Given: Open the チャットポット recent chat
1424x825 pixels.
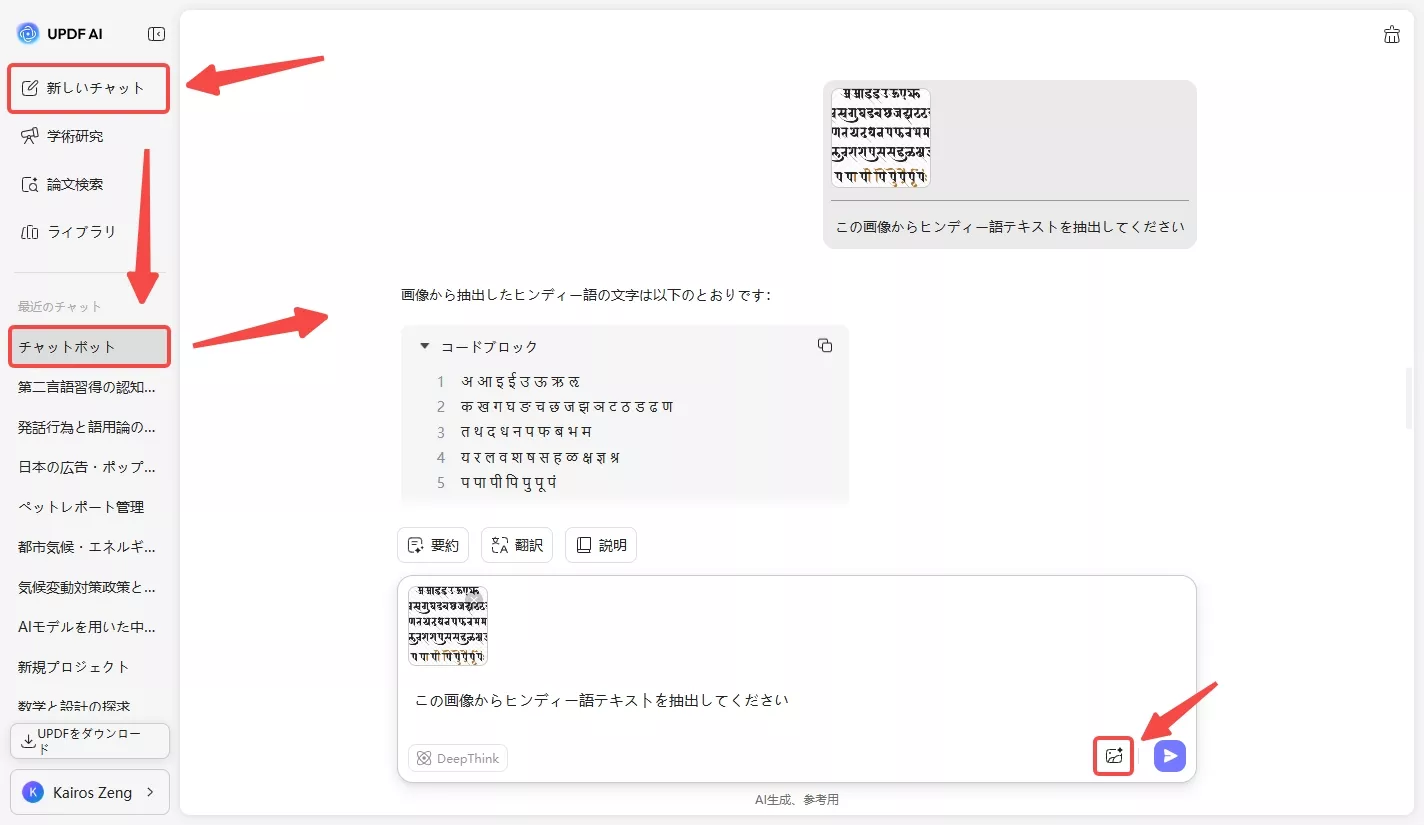Looking at the screenshot, I should (x=88, y=346).
